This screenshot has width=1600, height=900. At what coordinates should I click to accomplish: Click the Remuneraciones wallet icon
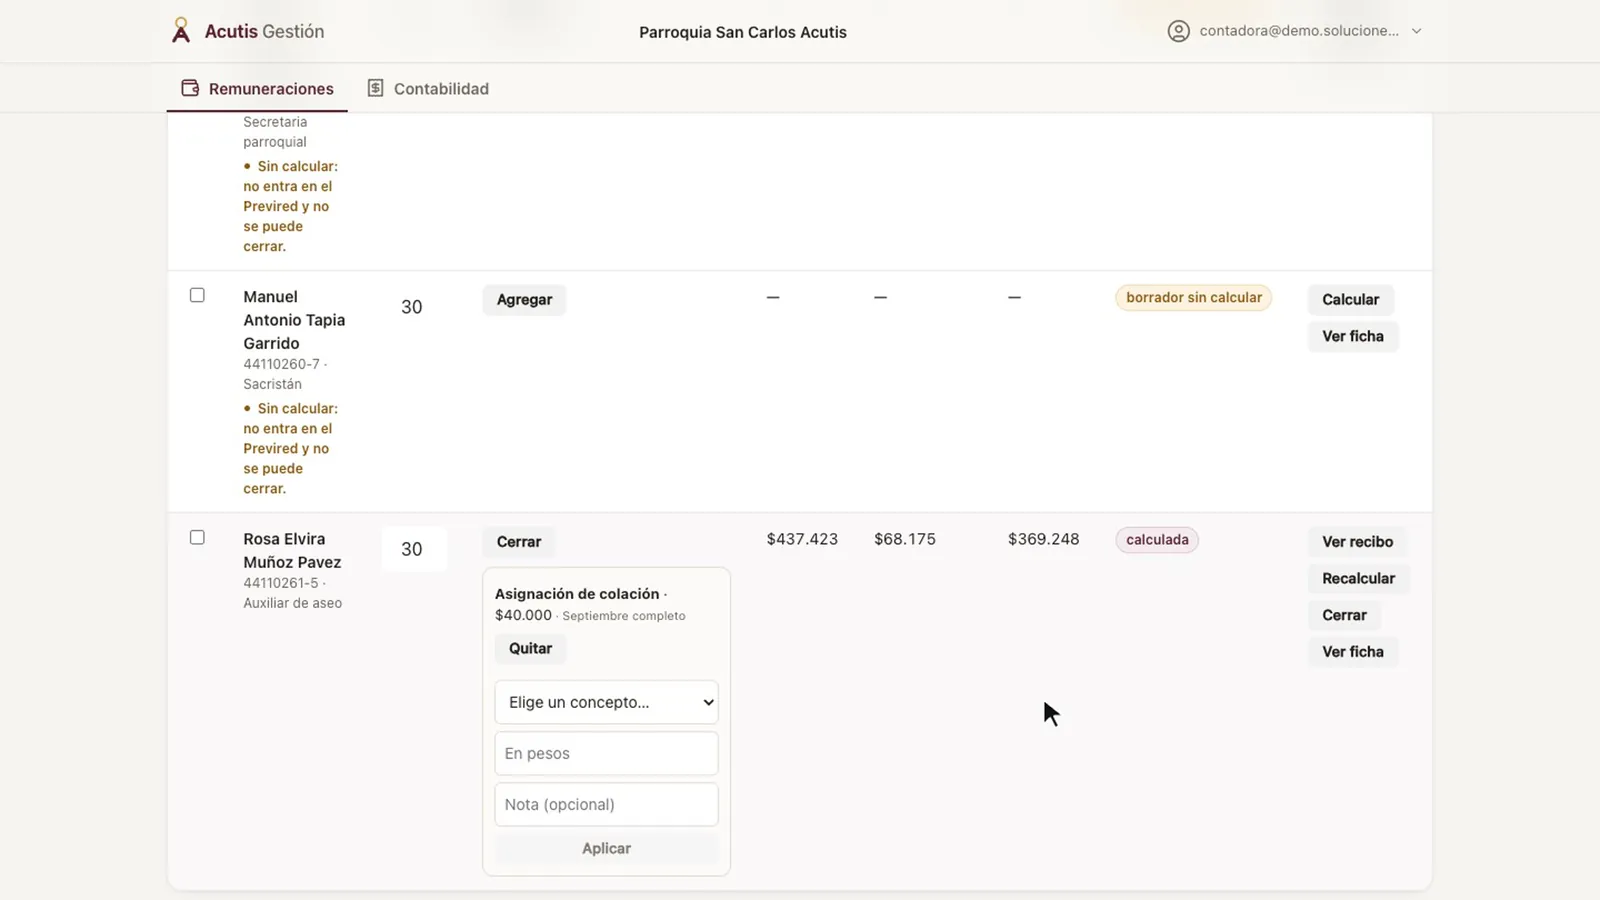pos(190,88)
